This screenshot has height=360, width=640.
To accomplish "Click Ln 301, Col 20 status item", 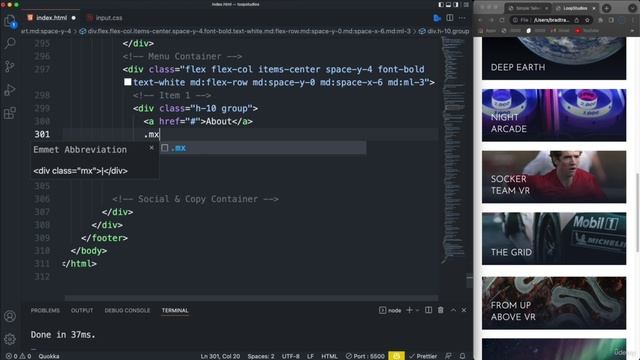I will pyautogui.click(x=220, y=356).
